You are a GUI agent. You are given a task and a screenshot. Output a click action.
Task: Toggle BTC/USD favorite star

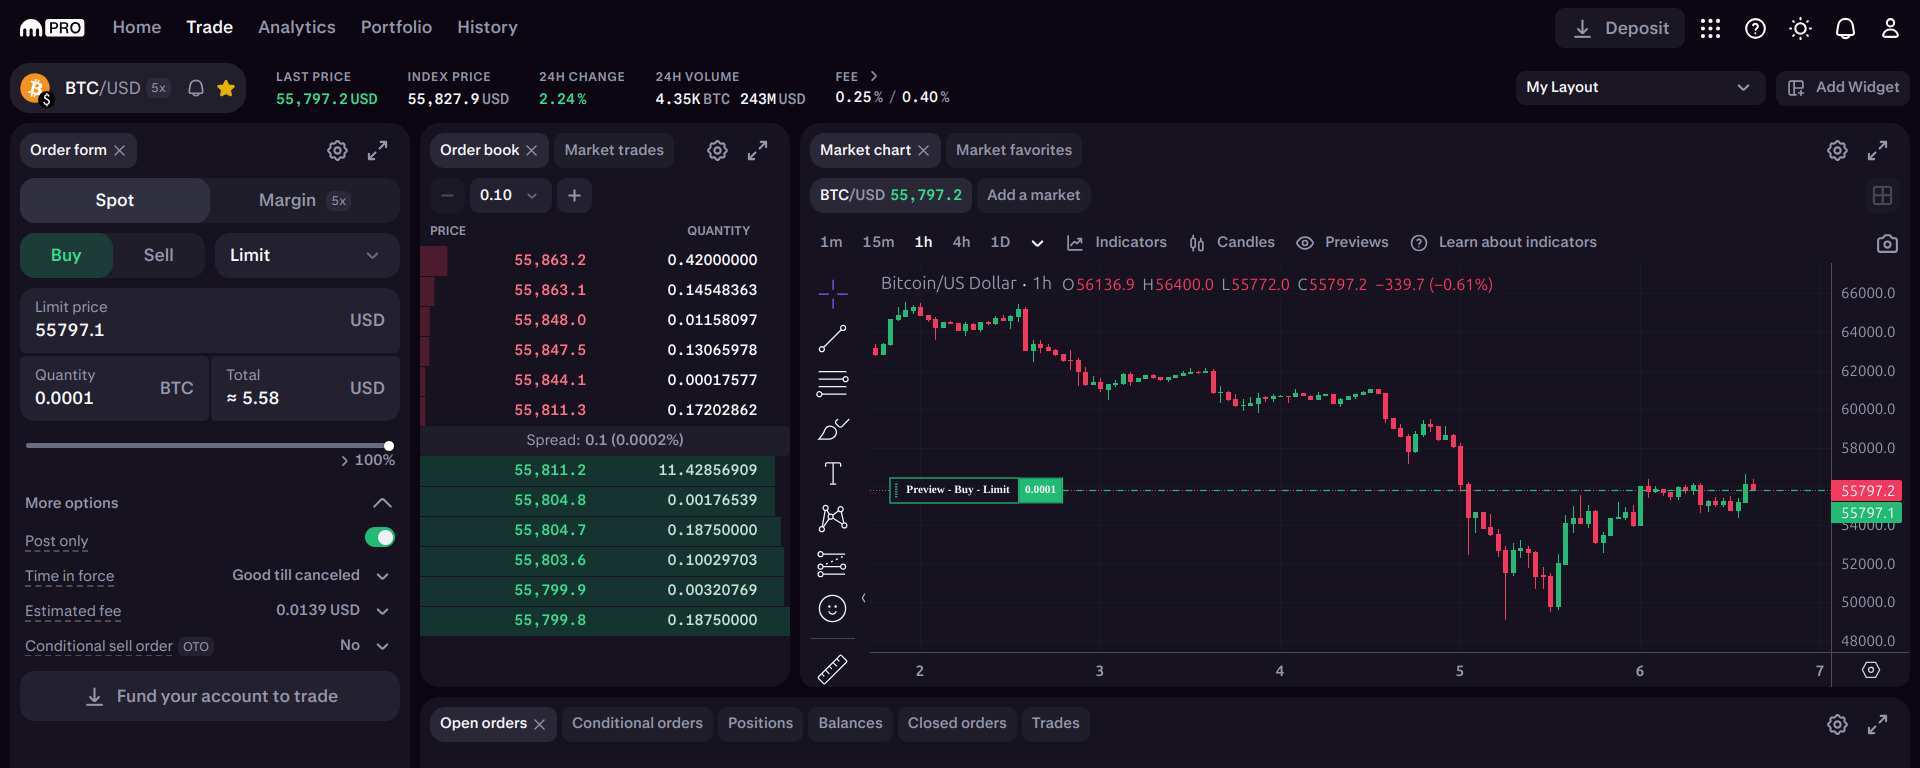(x=226, y=88)
